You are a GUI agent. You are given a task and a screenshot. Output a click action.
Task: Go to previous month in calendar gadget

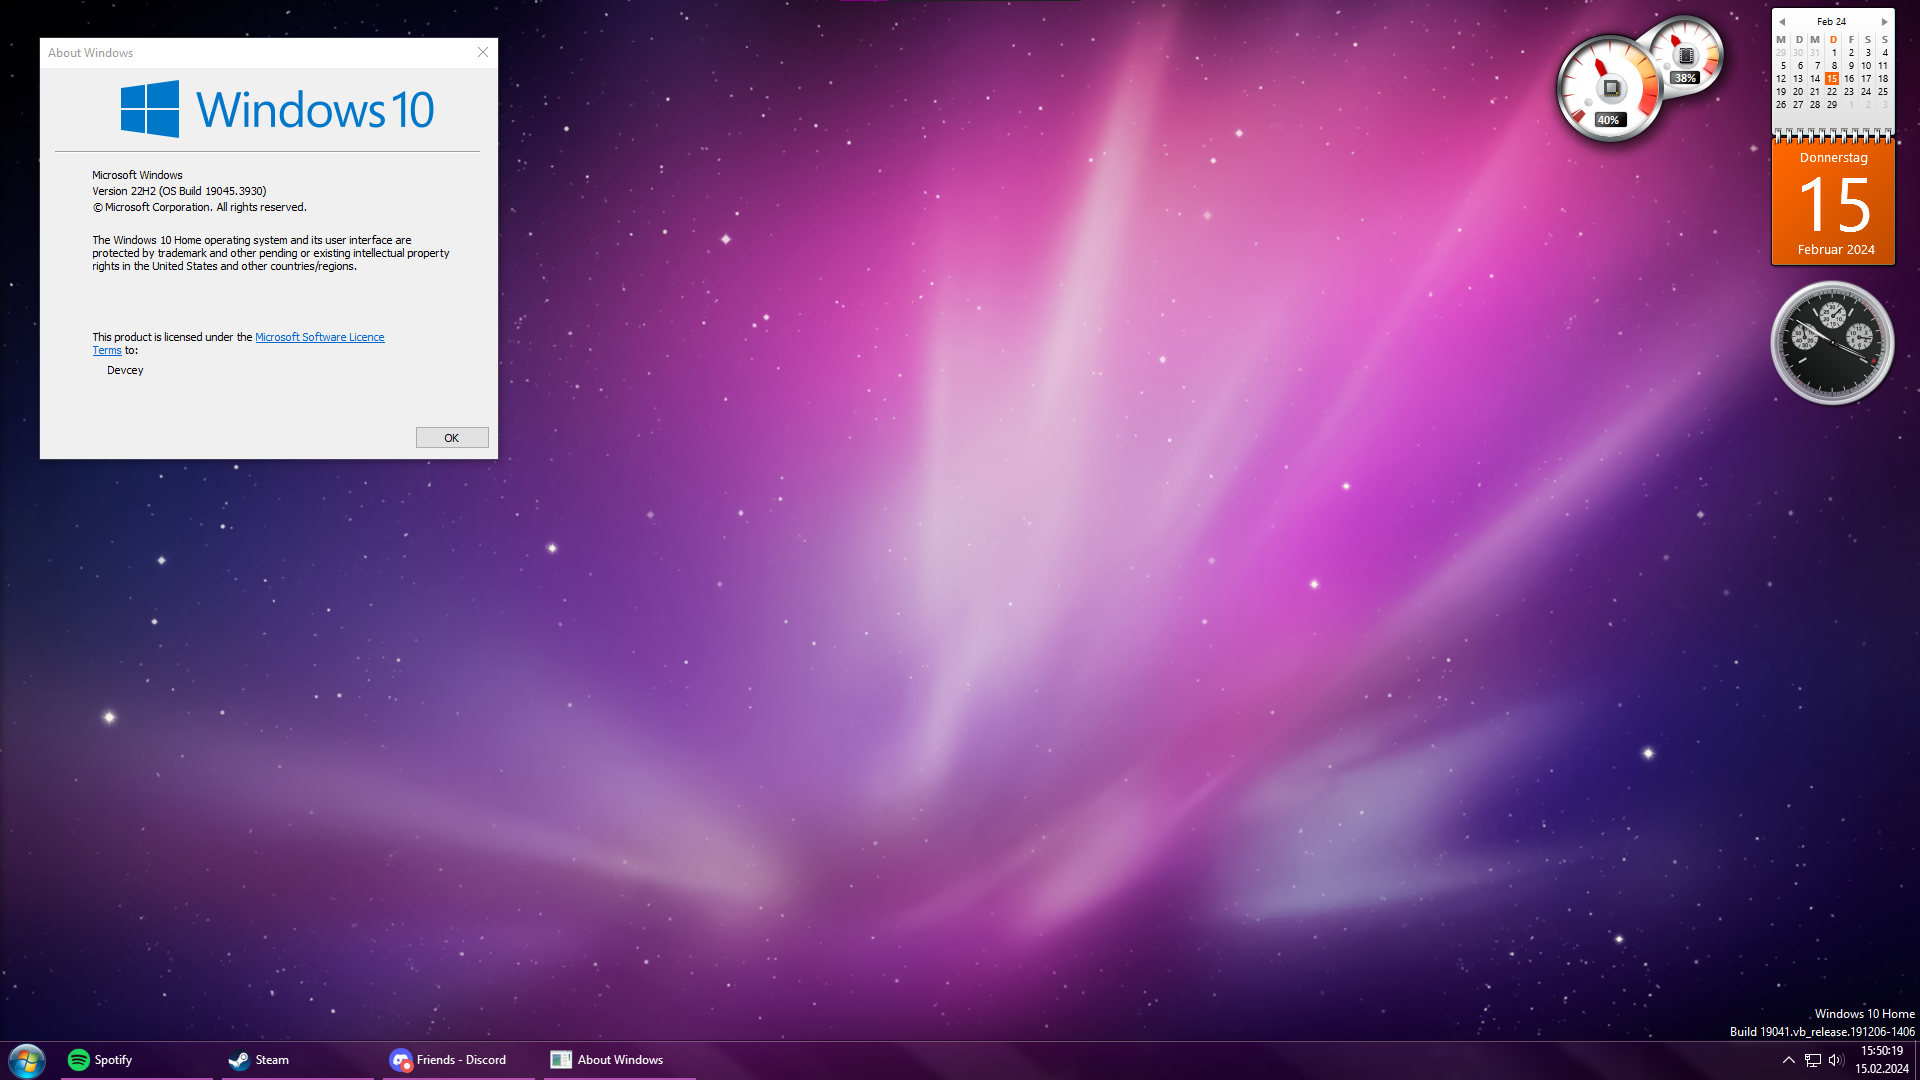[1782, 21]
